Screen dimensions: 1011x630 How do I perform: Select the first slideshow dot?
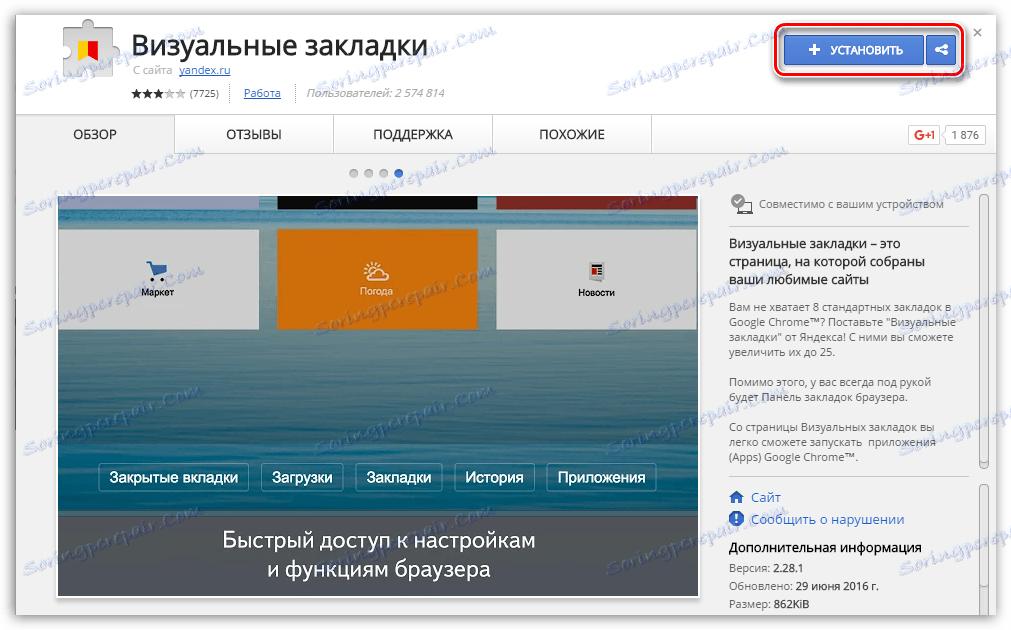click(353, 173)
